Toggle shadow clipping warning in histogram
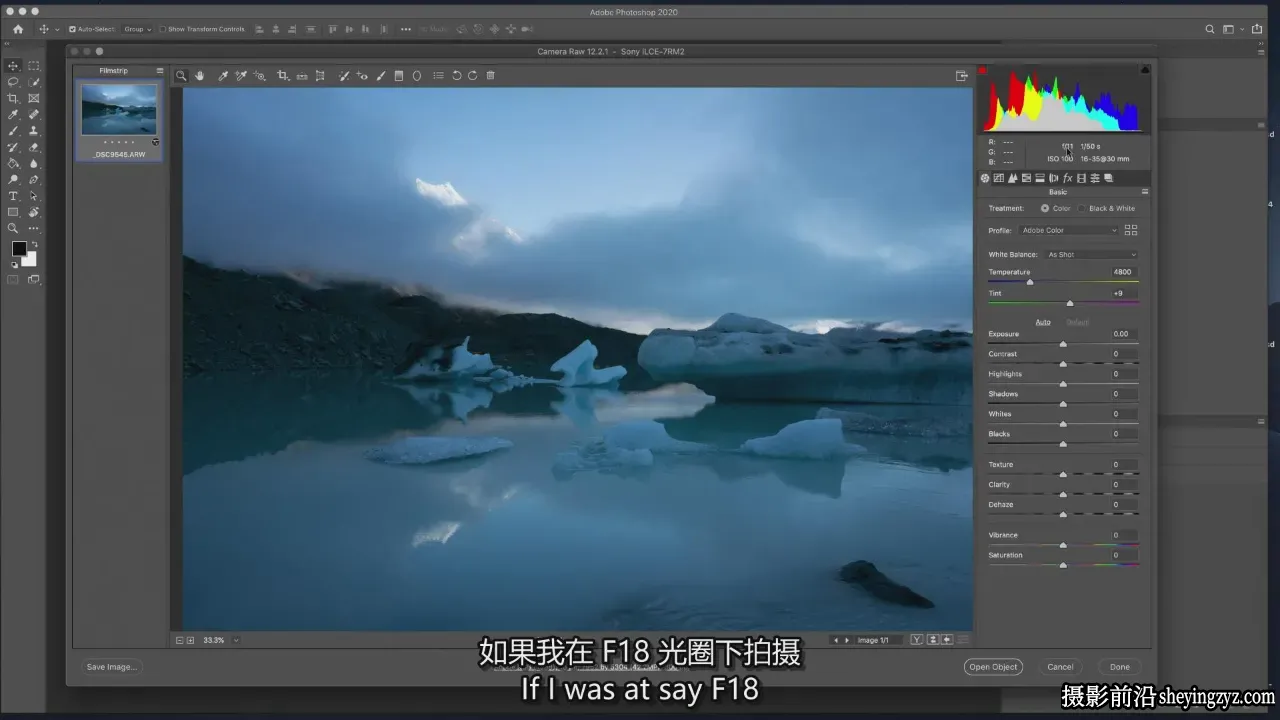The width and height of the screenshot is (1280, 720). pyautogui.click(x=983, y=70)
